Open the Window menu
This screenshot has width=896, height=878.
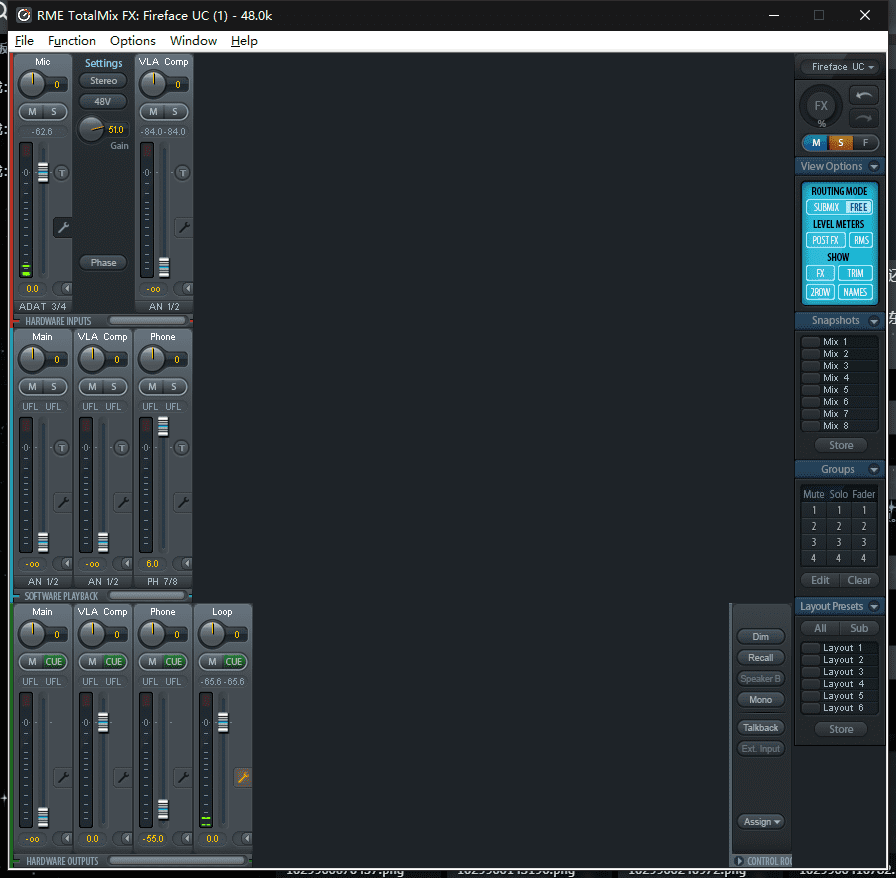[x=193, y=41]
